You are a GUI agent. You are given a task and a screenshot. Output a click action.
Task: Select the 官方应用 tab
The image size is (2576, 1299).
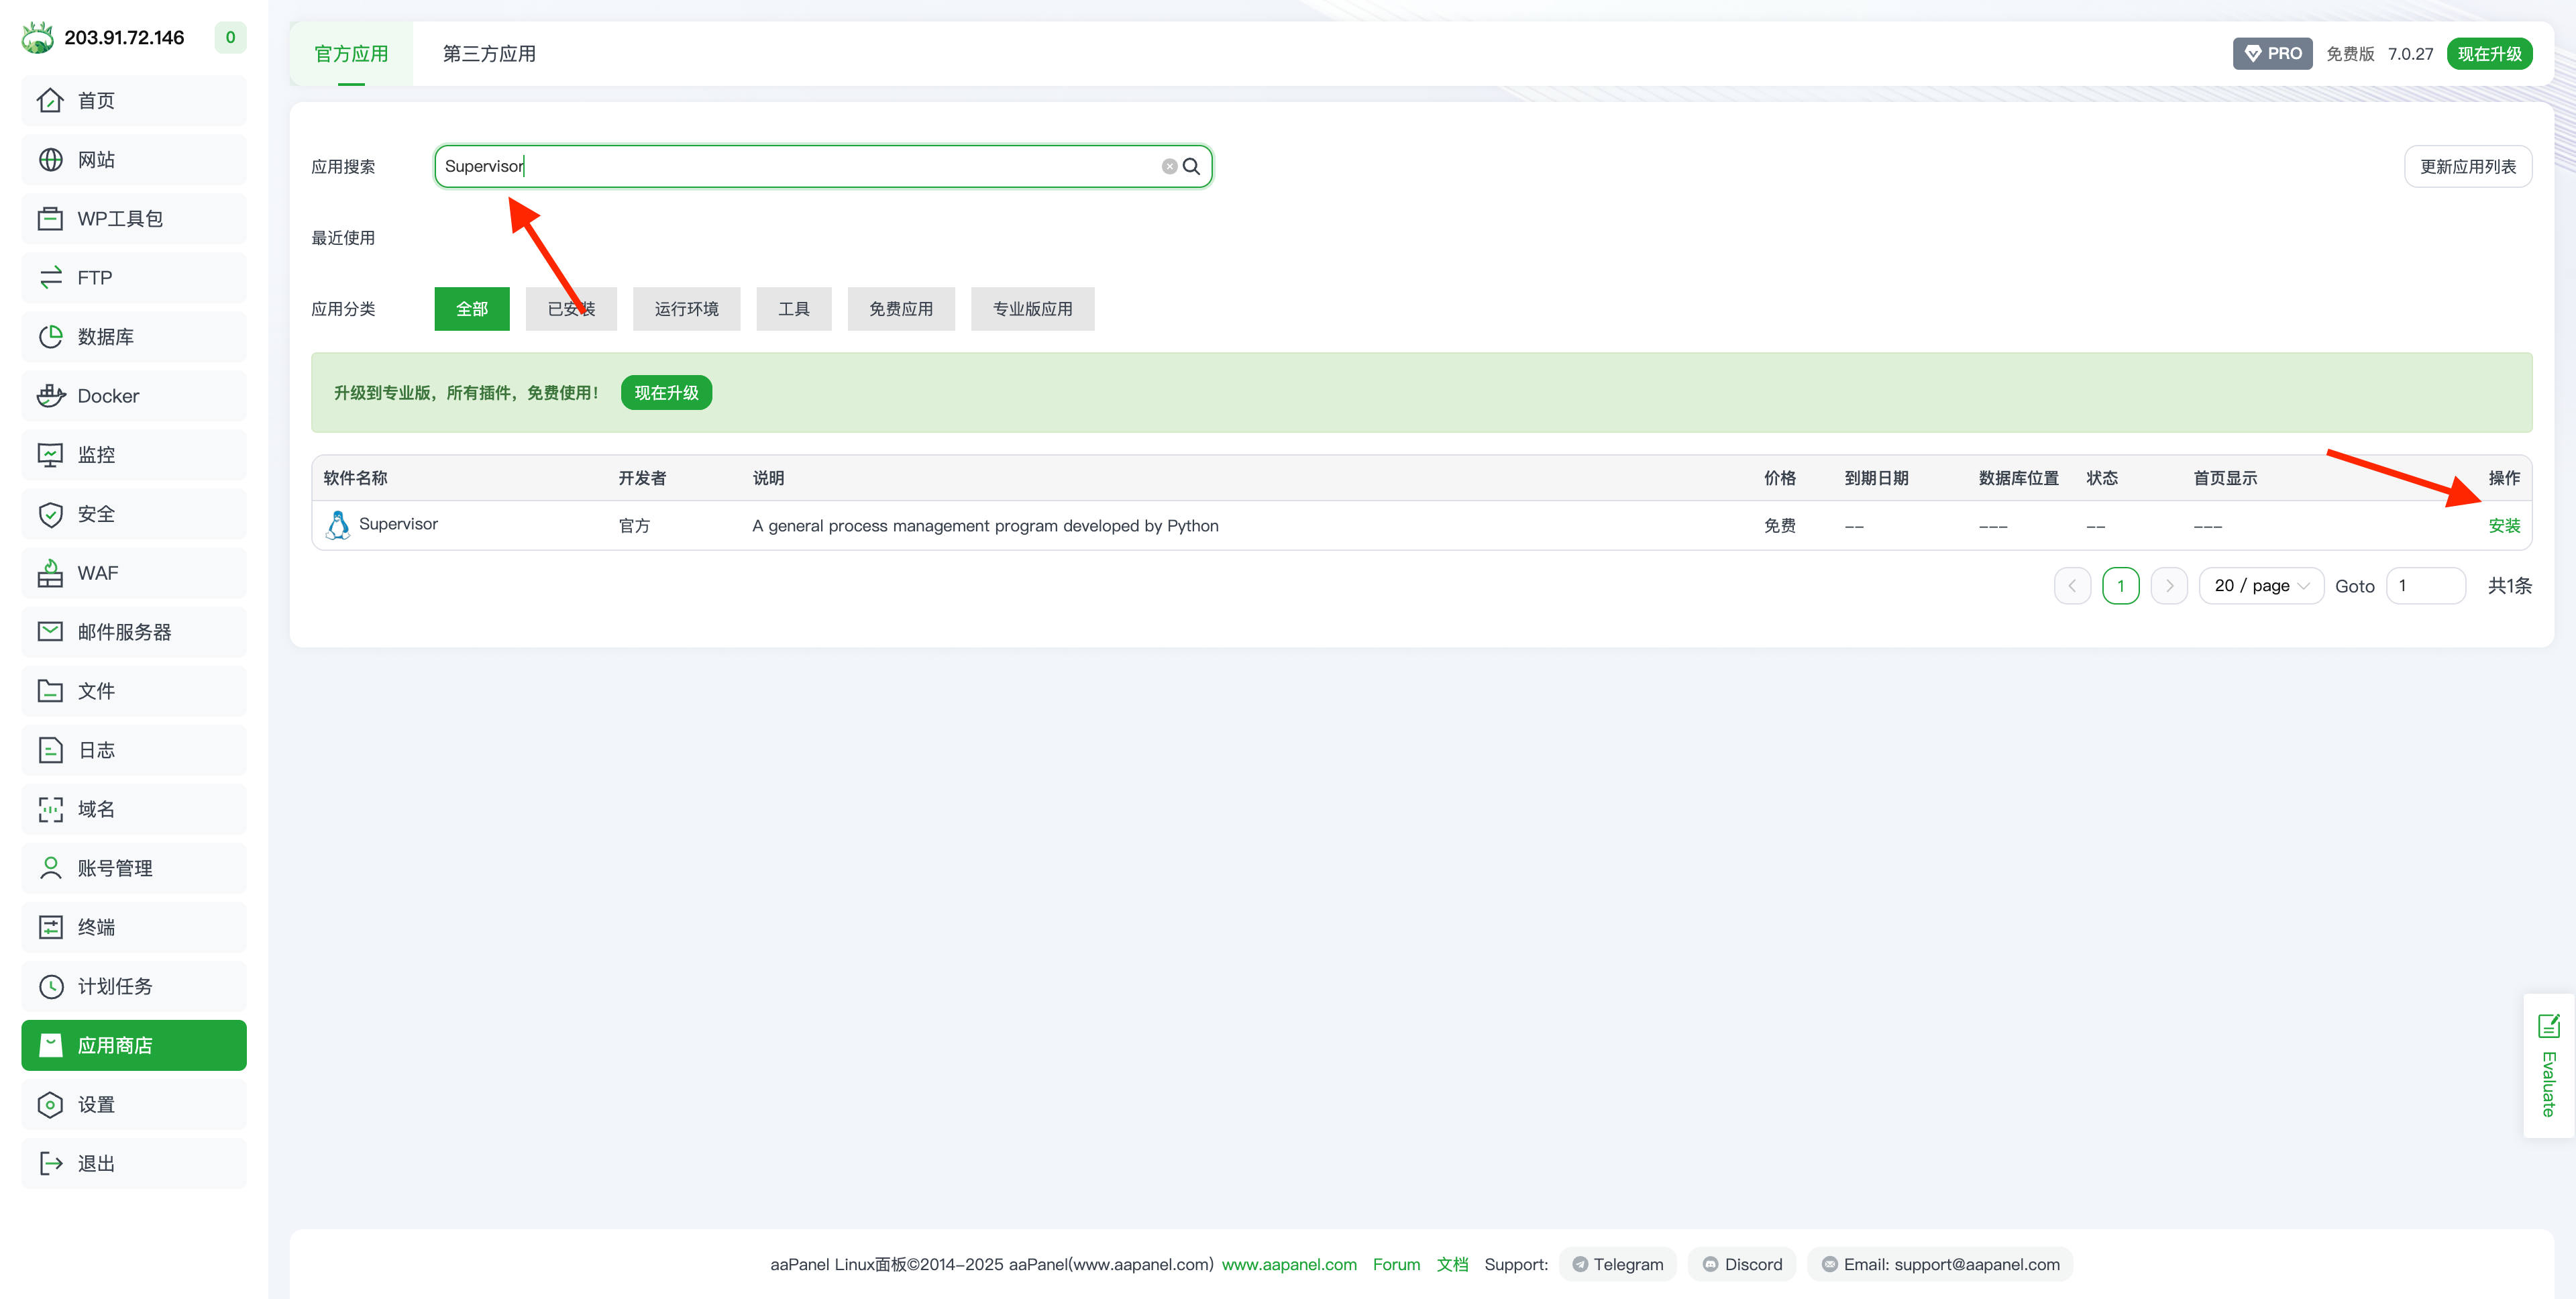[x=351, y=54]
